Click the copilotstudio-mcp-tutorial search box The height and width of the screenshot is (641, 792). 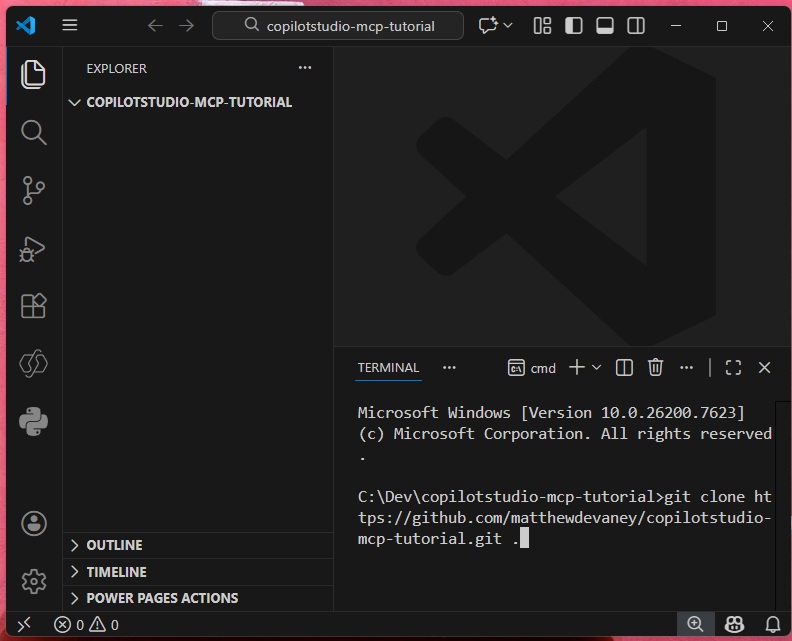[x=338, y=26]
